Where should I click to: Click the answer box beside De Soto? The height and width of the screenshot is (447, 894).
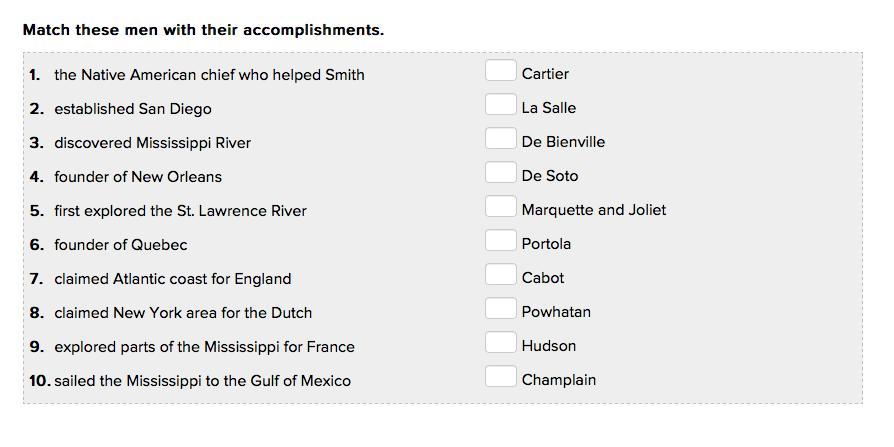coord(500,173)
